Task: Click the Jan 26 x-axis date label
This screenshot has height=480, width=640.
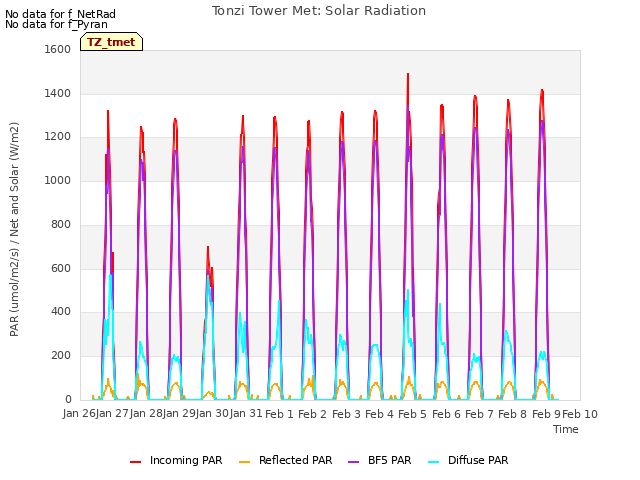Action: click(79, 414)
